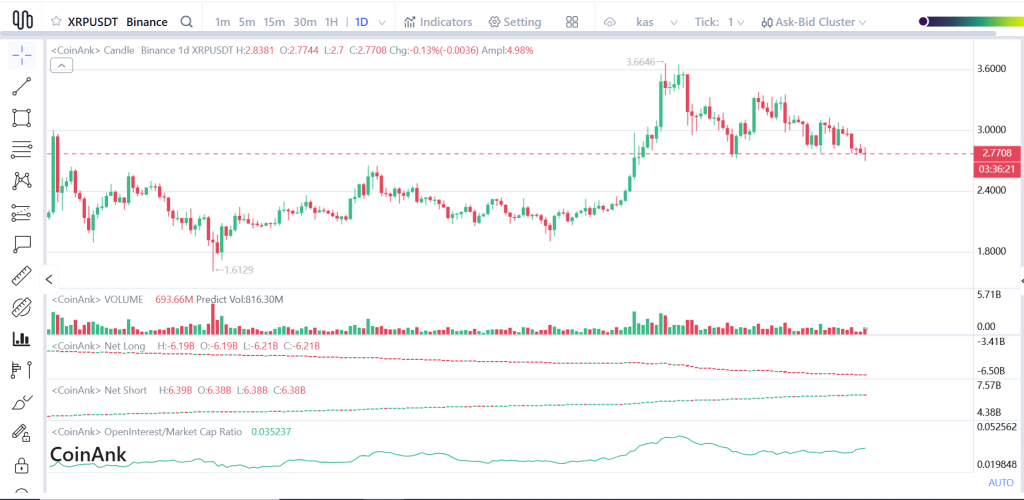The width and height of the screenshot is (1024, 500).
Task: Switch to the 15m timeframe
Action: 274,22
